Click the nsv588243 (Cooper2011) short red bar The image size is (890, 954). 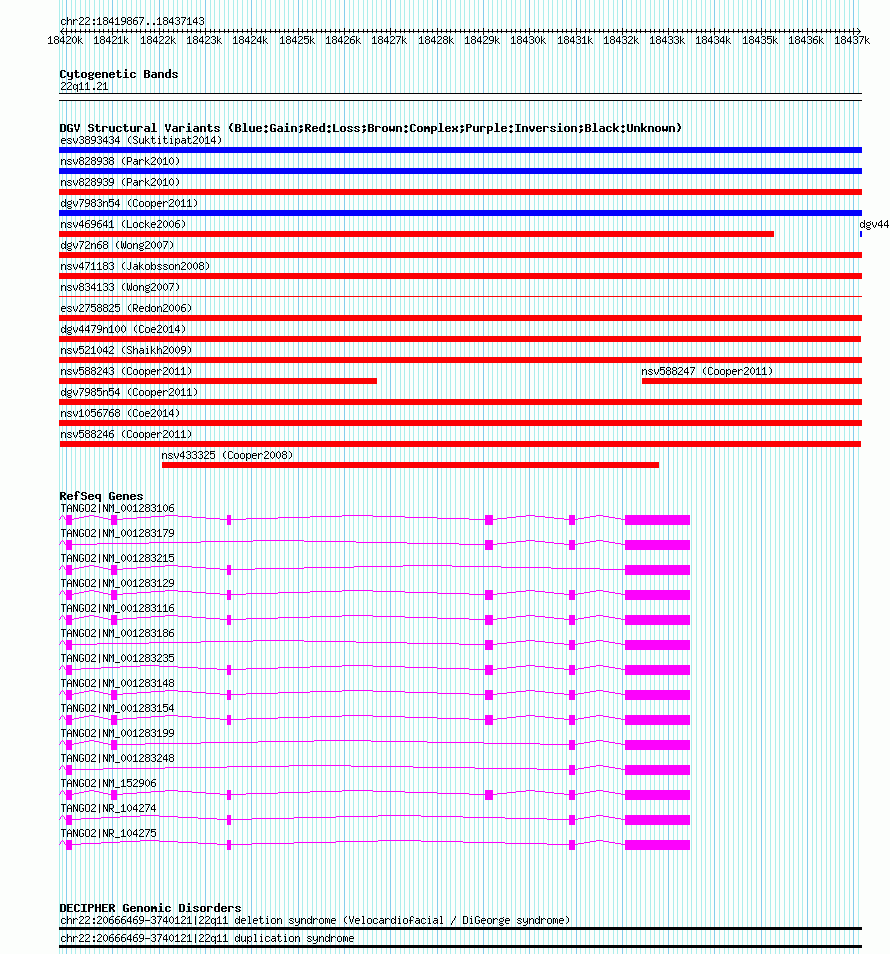218,381
